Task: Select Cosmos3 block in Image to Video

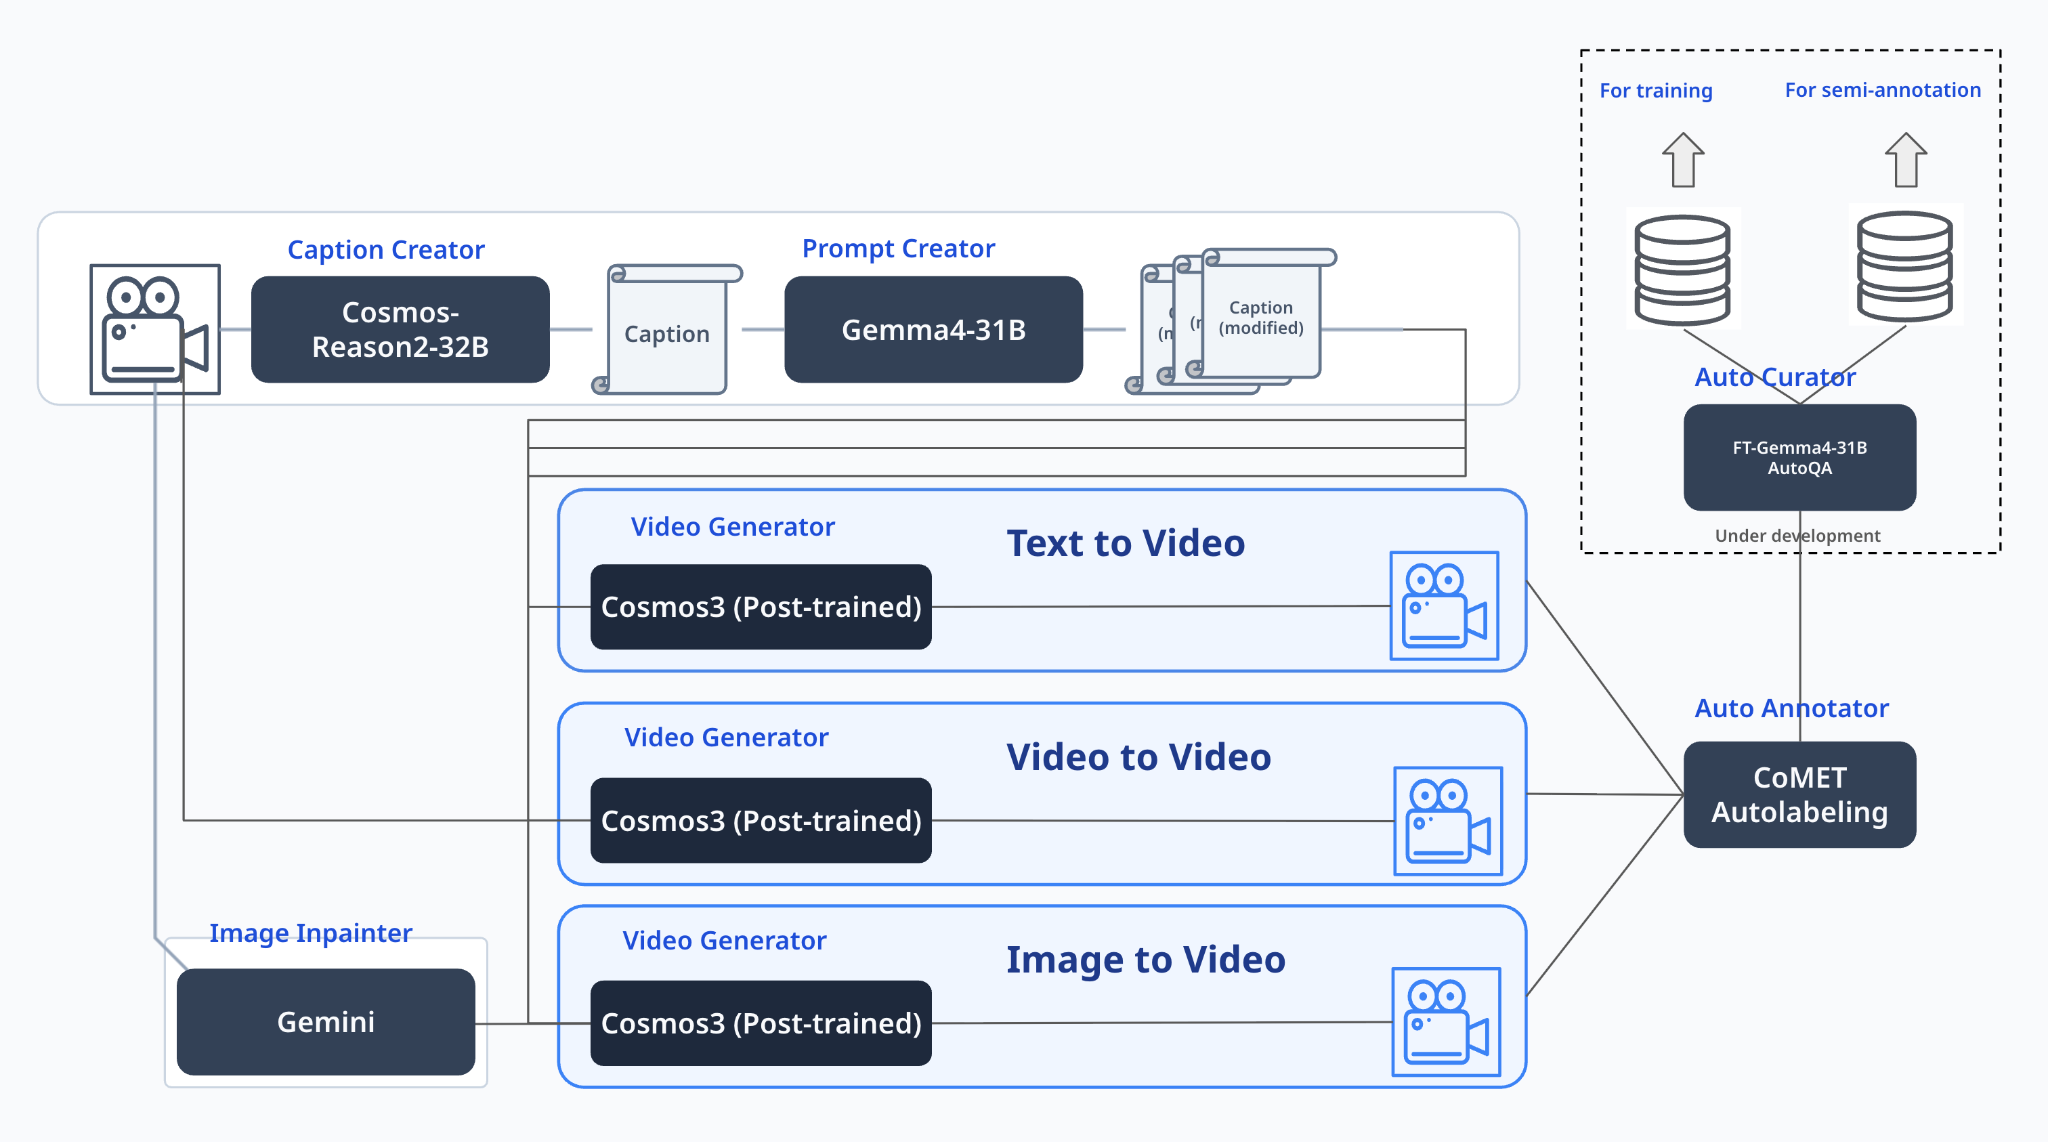Action: coord(761,1023)
